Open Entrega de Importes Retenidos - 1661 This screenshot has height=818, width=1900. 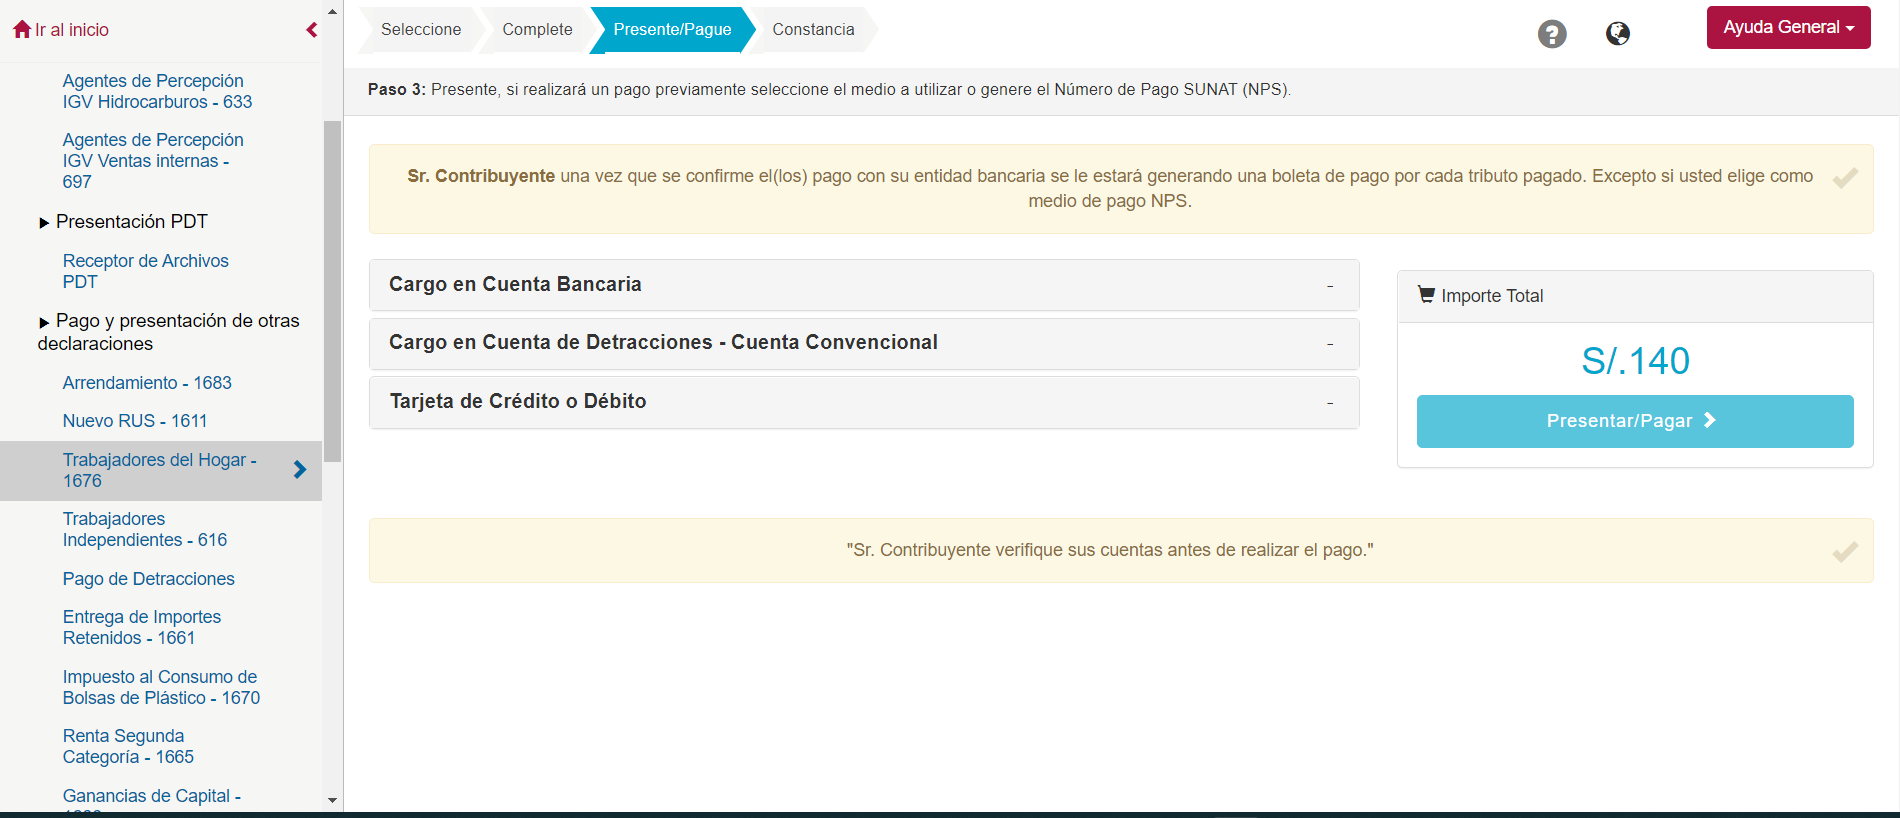click(142, 628)
